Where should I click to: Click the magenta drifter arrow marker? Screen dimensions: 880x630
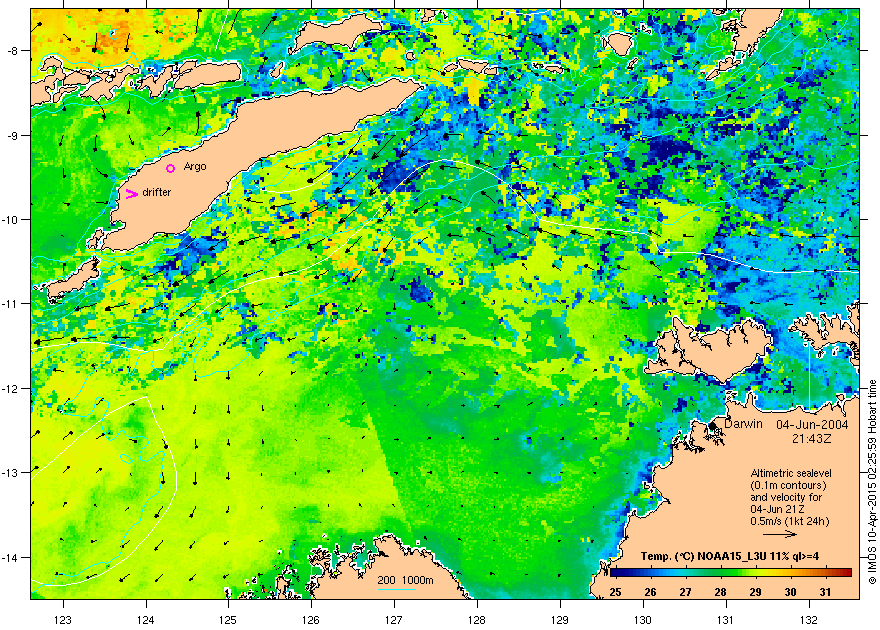[x=131, y=194]
